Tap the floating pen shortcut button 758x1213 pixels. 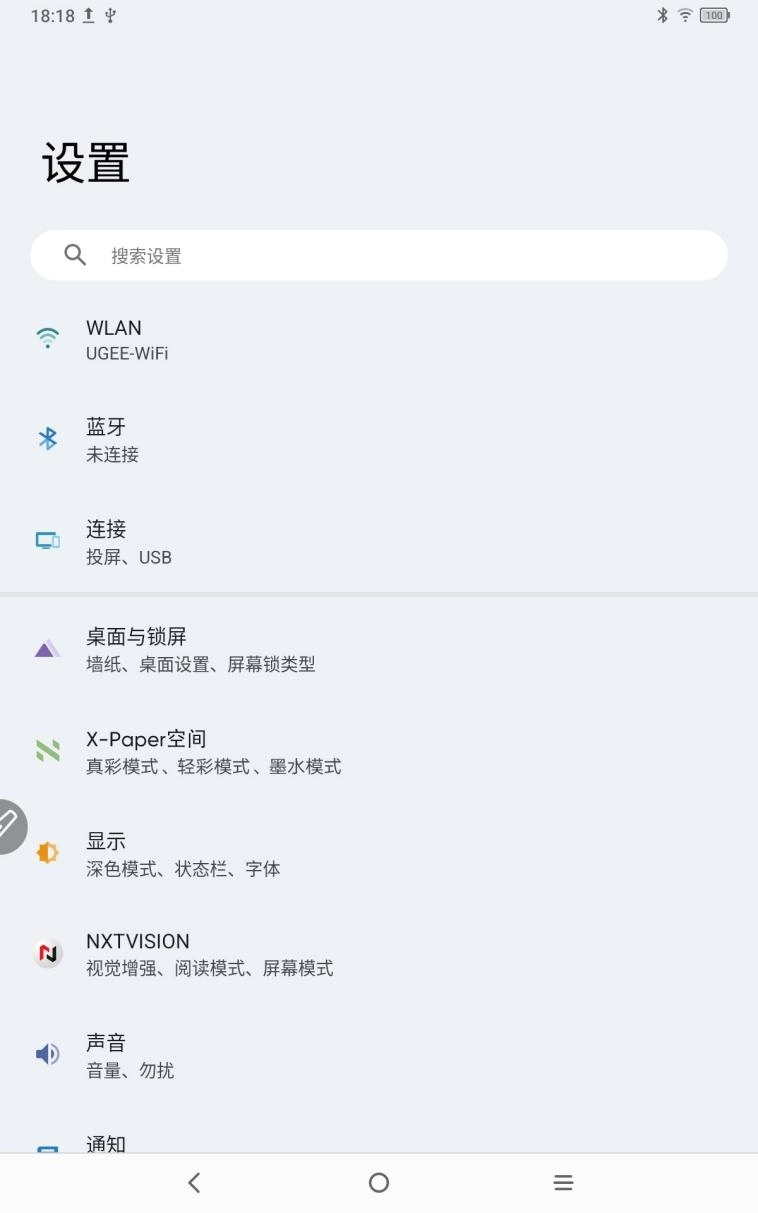[10, 826]
